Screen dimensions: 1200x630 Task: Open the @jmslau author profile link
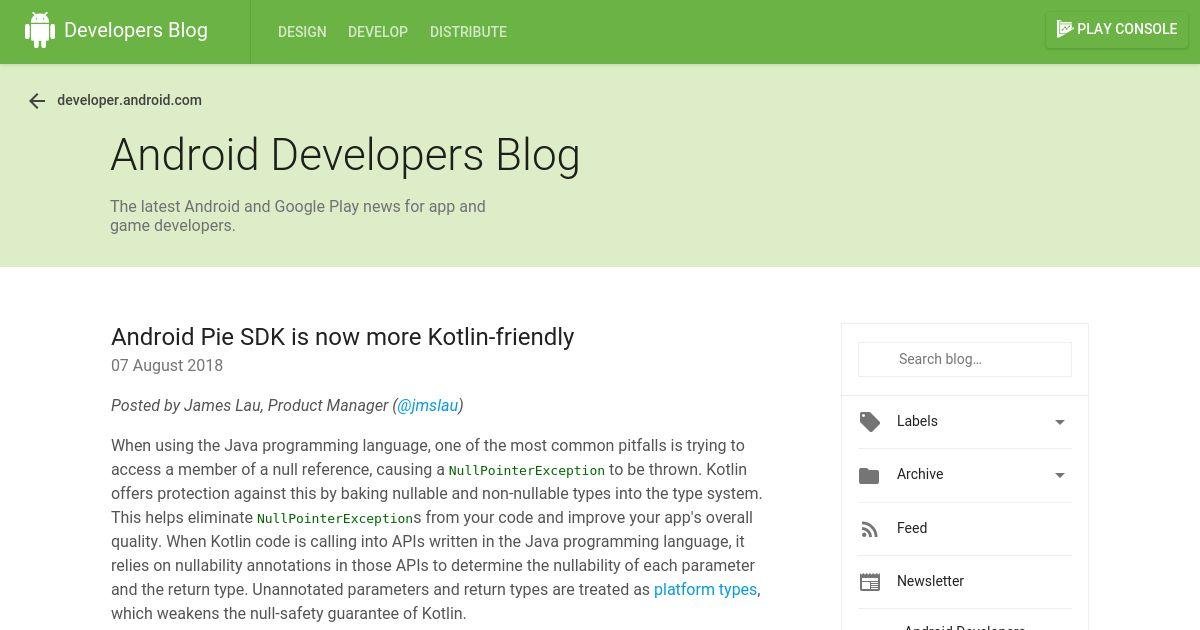click(x=428, y=405)
